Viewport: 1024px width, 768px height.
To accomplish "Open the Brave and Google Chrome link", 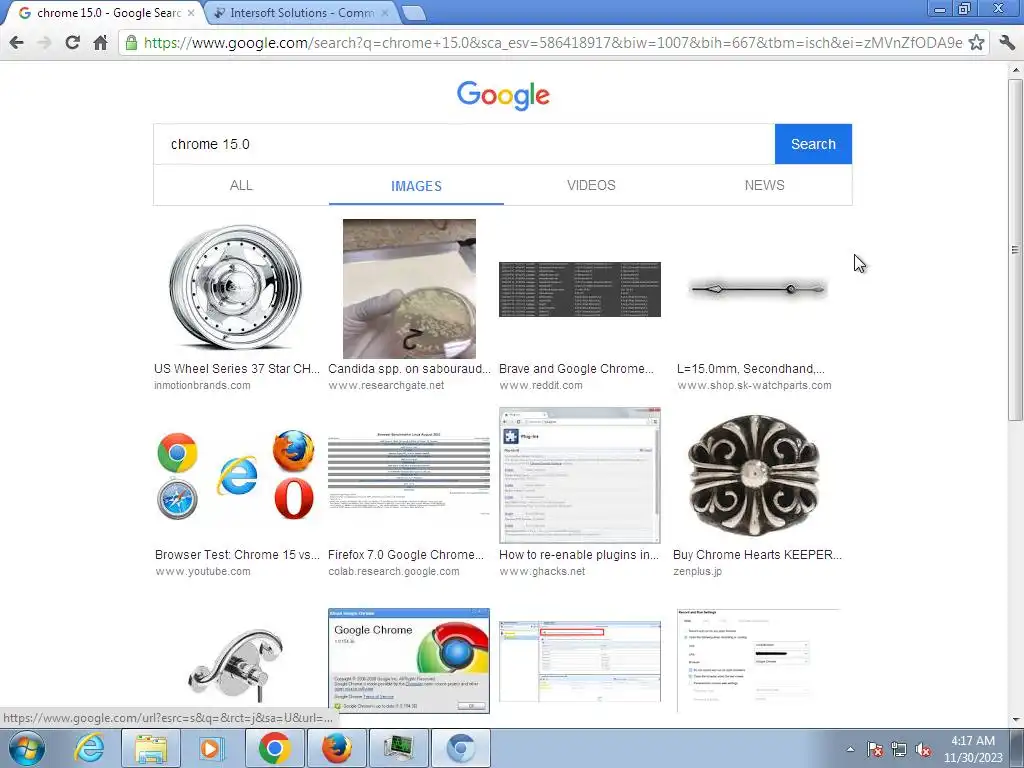I will 576,369.
